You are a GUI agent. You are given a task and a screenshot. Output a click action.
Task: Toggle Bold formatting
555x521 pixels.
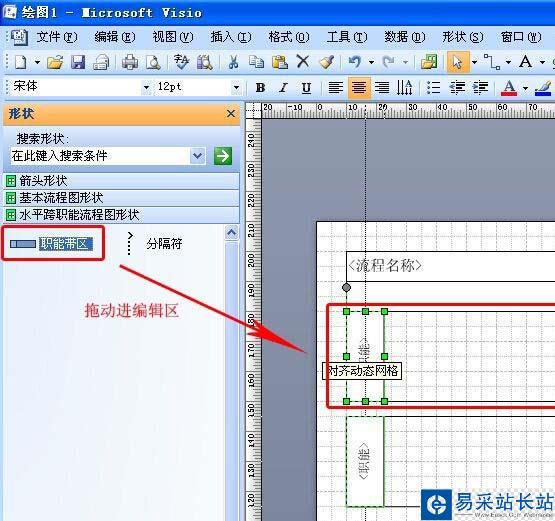point(261,87)
